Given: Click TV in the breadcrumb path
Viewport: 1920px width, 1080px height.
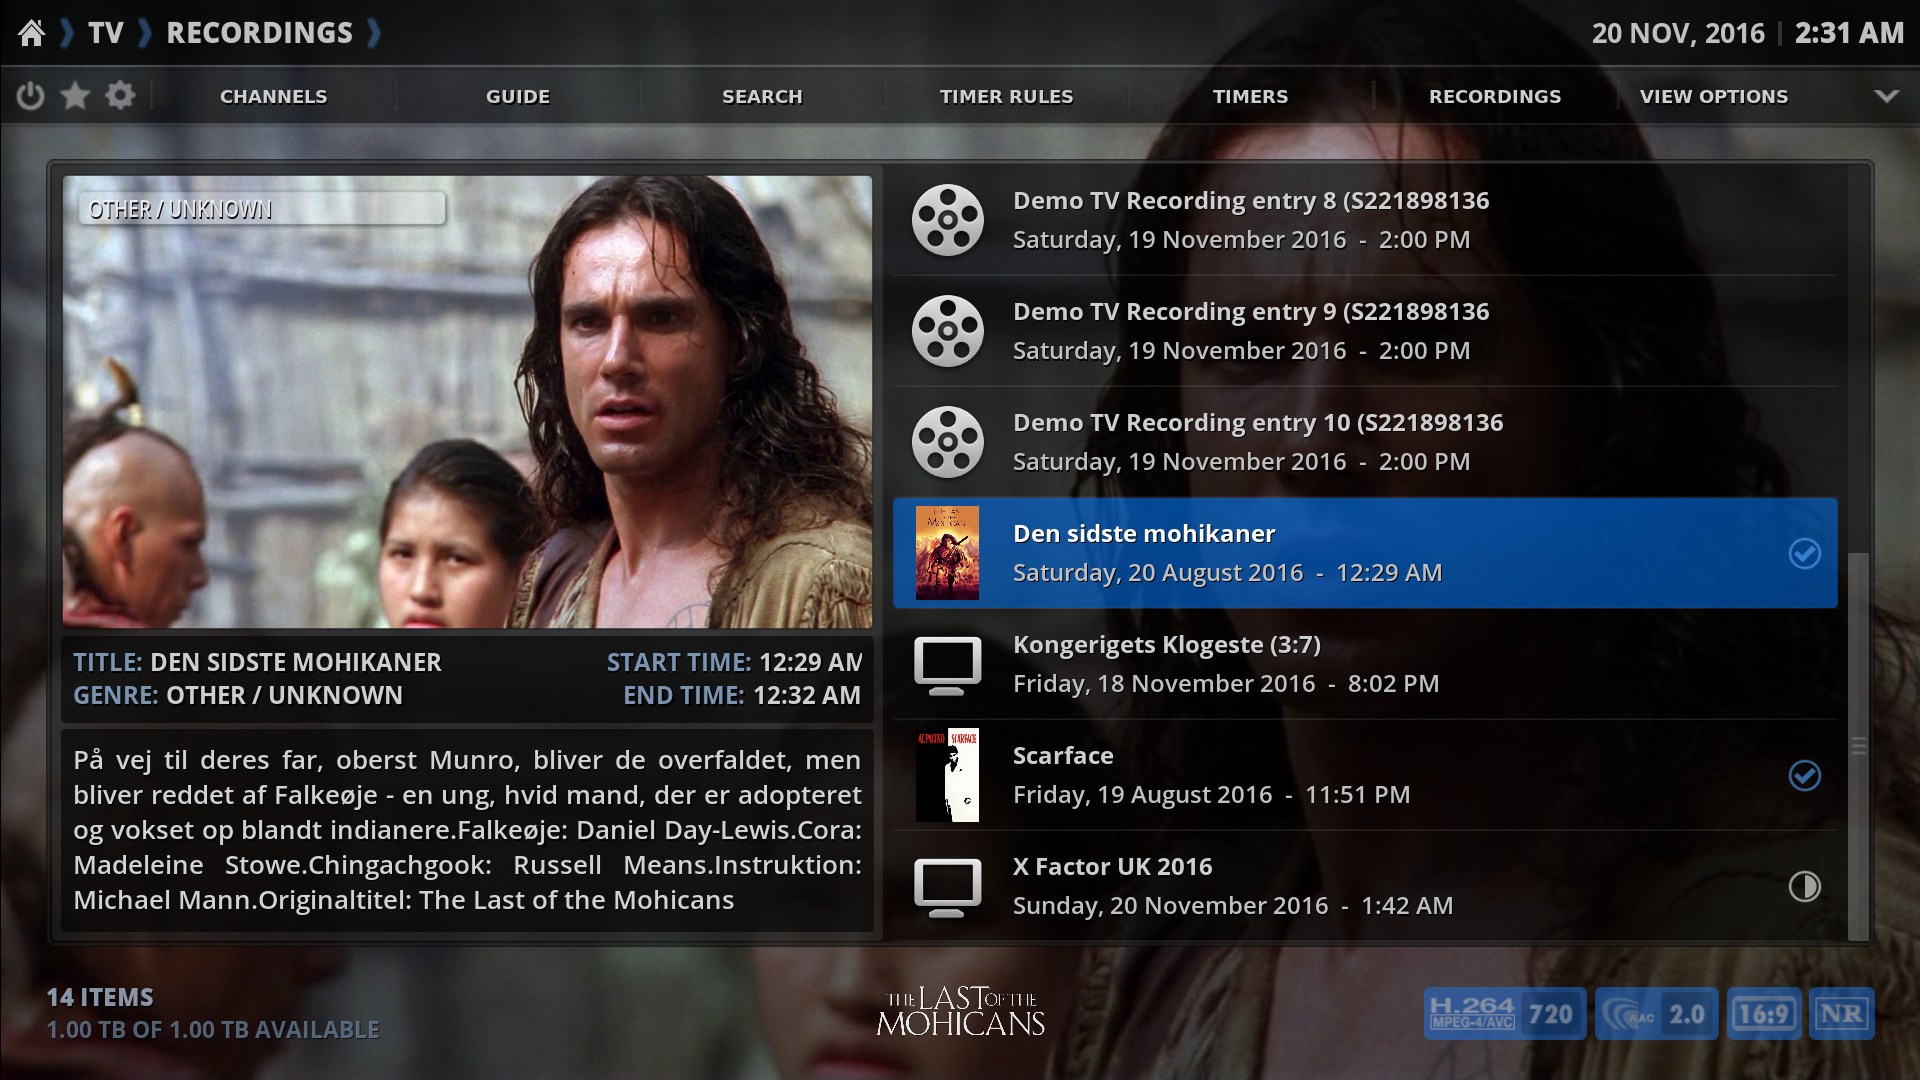Looking at the screenshot, I should [x=106, y=33].
